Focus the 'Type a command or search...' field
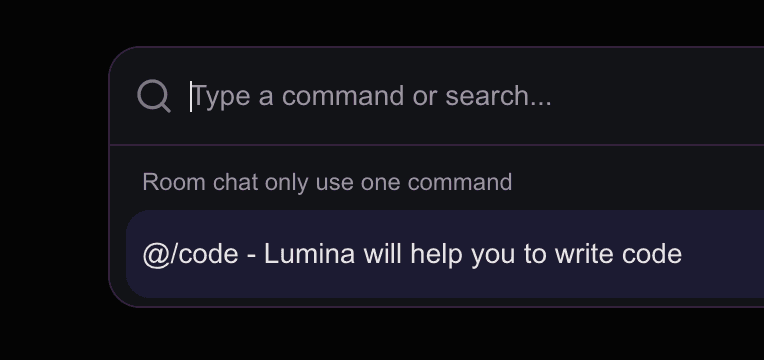This screenshot has width=764, height=360. tap(477, 96)
